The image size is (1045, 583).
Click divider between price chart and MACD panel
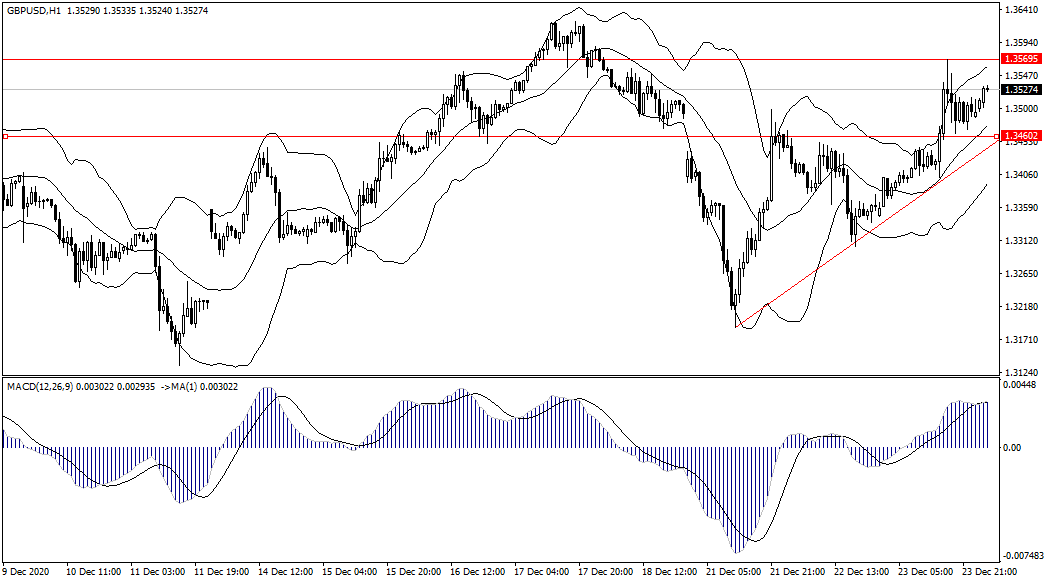[500, 377]
